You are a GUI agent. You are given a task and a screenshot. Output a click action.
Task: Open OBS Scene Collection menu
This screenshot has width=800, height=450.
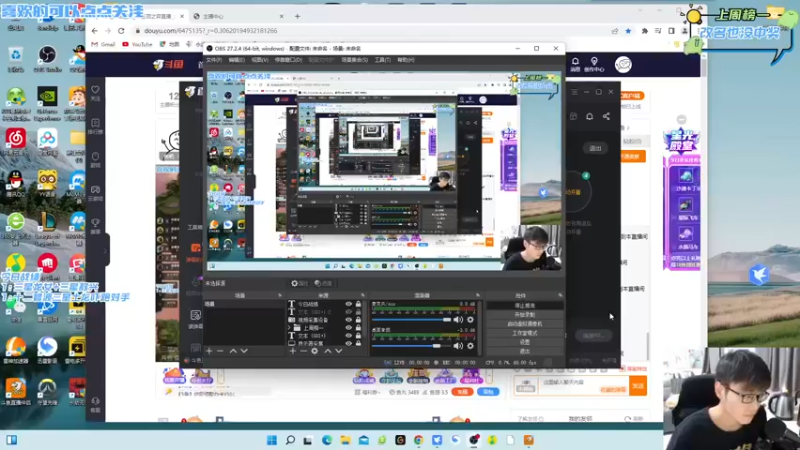coord(355,60)
